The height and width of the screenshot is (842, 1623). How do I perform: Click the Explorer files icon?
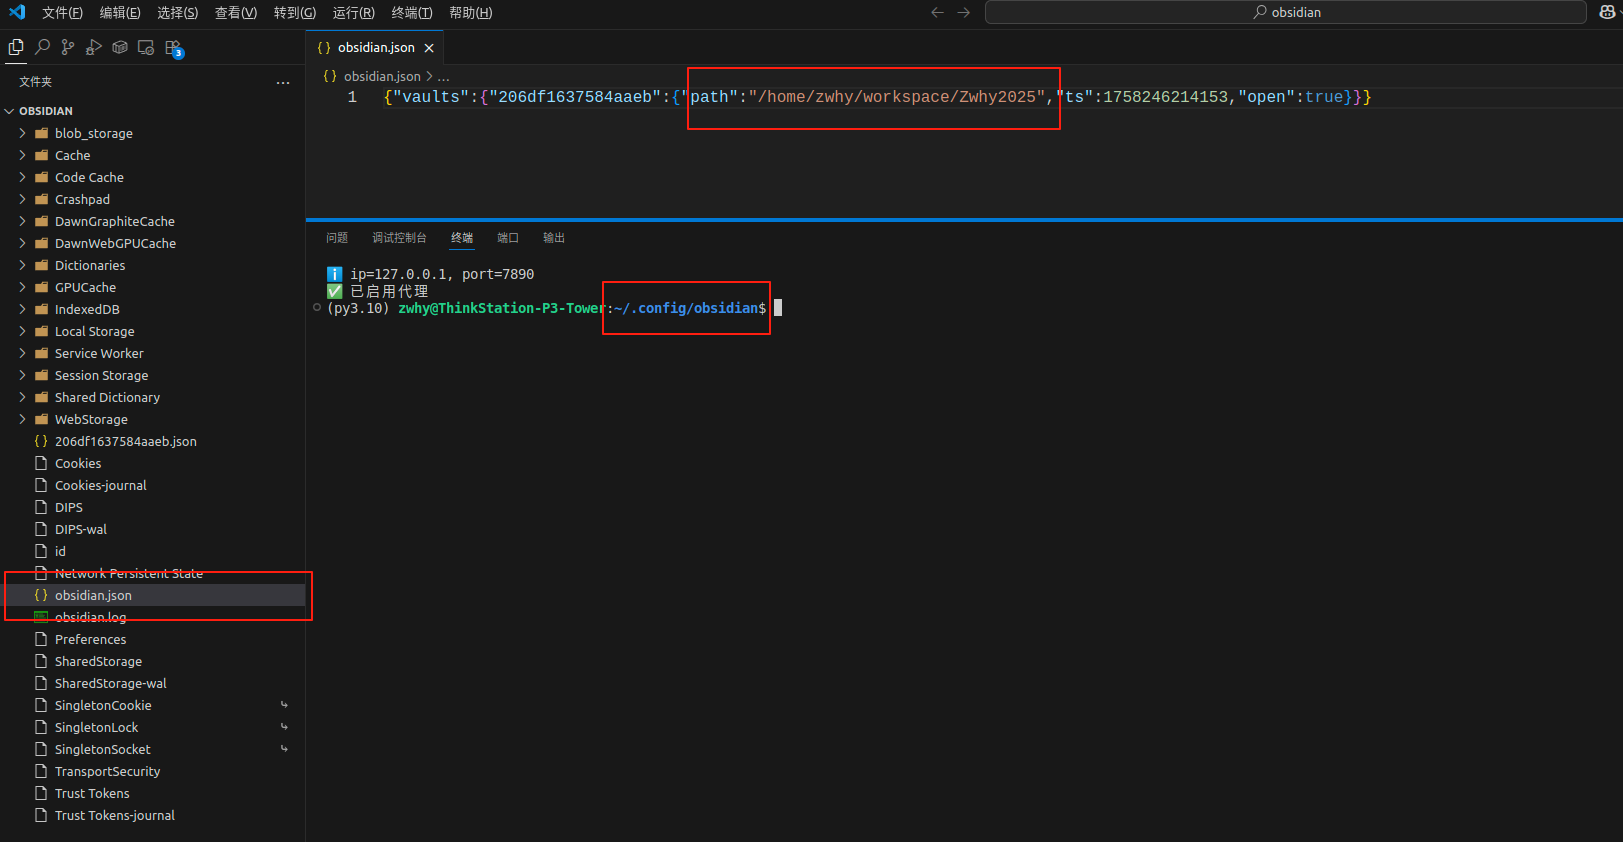pos(16,47)
